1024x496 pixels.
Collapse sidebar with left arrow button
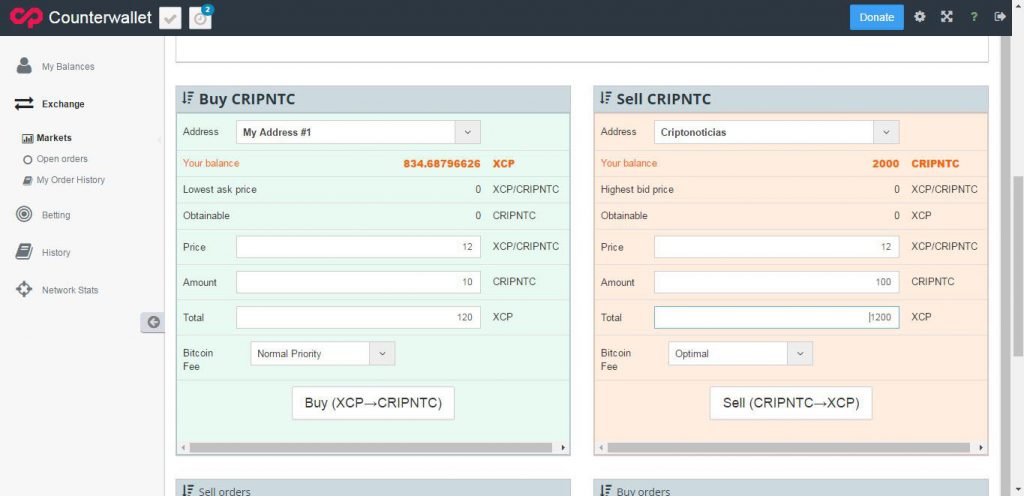tap(153, 322)
